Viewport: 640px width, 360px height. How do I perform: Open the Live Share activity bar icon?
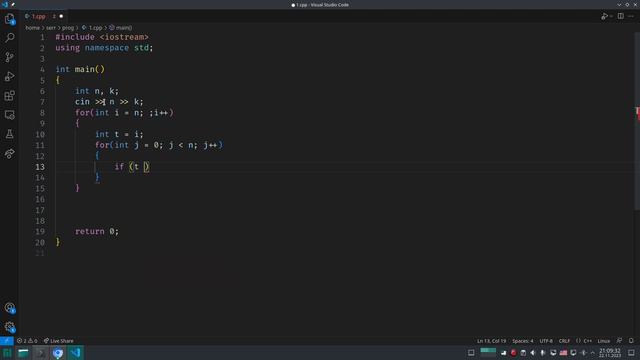pos(9,153)
